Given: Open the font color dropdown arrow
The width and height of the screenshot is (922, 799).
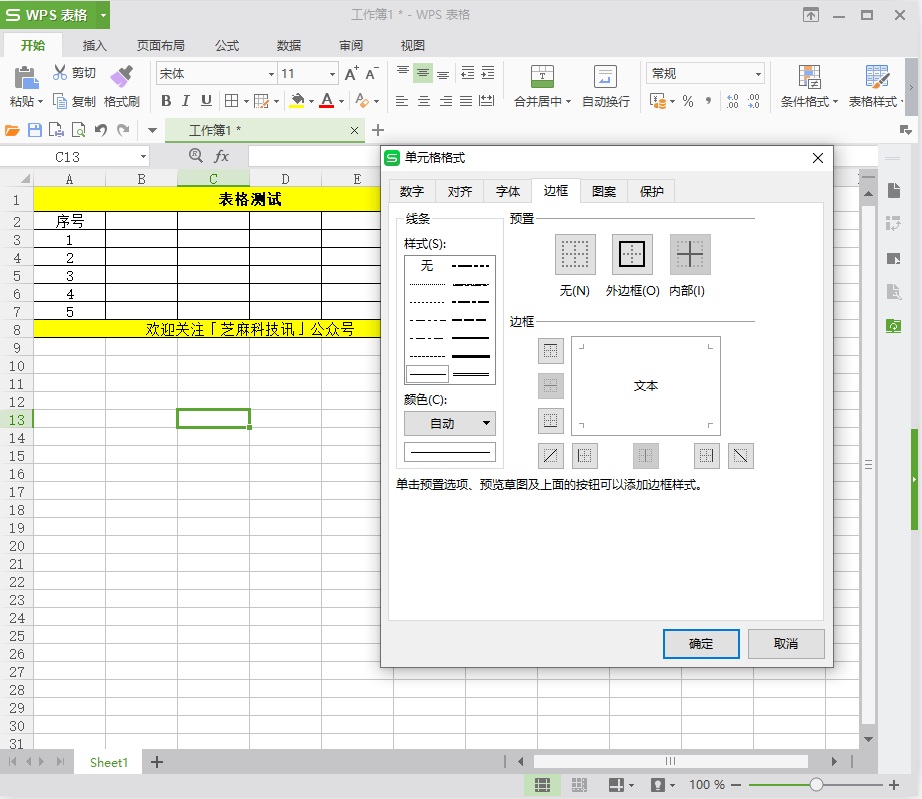Looking at the screenshot, I should click(341, 102).
